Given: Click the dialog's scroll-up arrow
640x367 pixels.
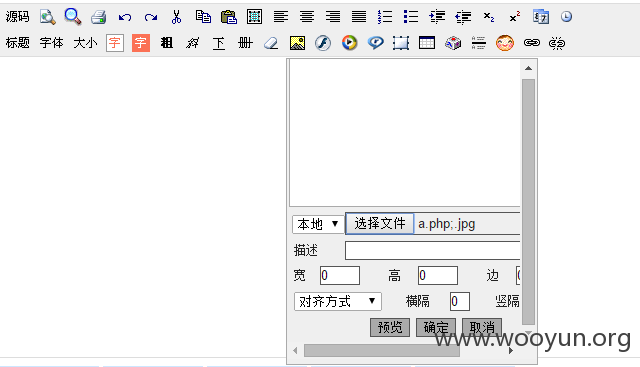Looking at the screenshot, I should [x=528, y=68].
